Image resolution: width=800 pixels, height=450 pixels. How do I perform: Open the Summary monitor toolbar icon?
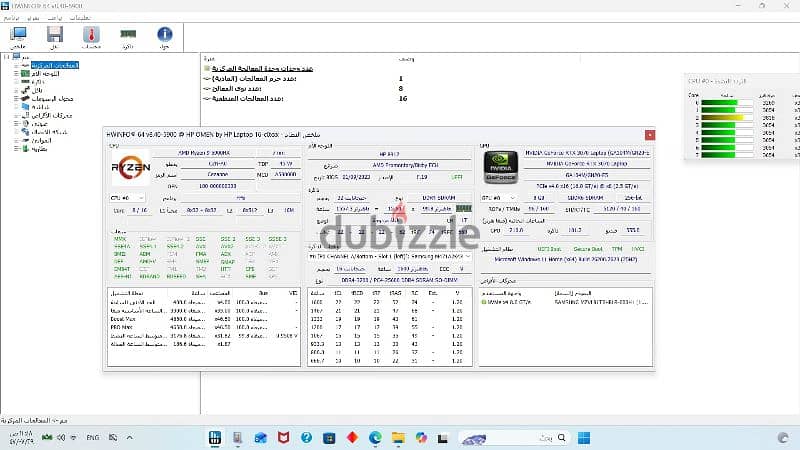click(x=18, y=35)
